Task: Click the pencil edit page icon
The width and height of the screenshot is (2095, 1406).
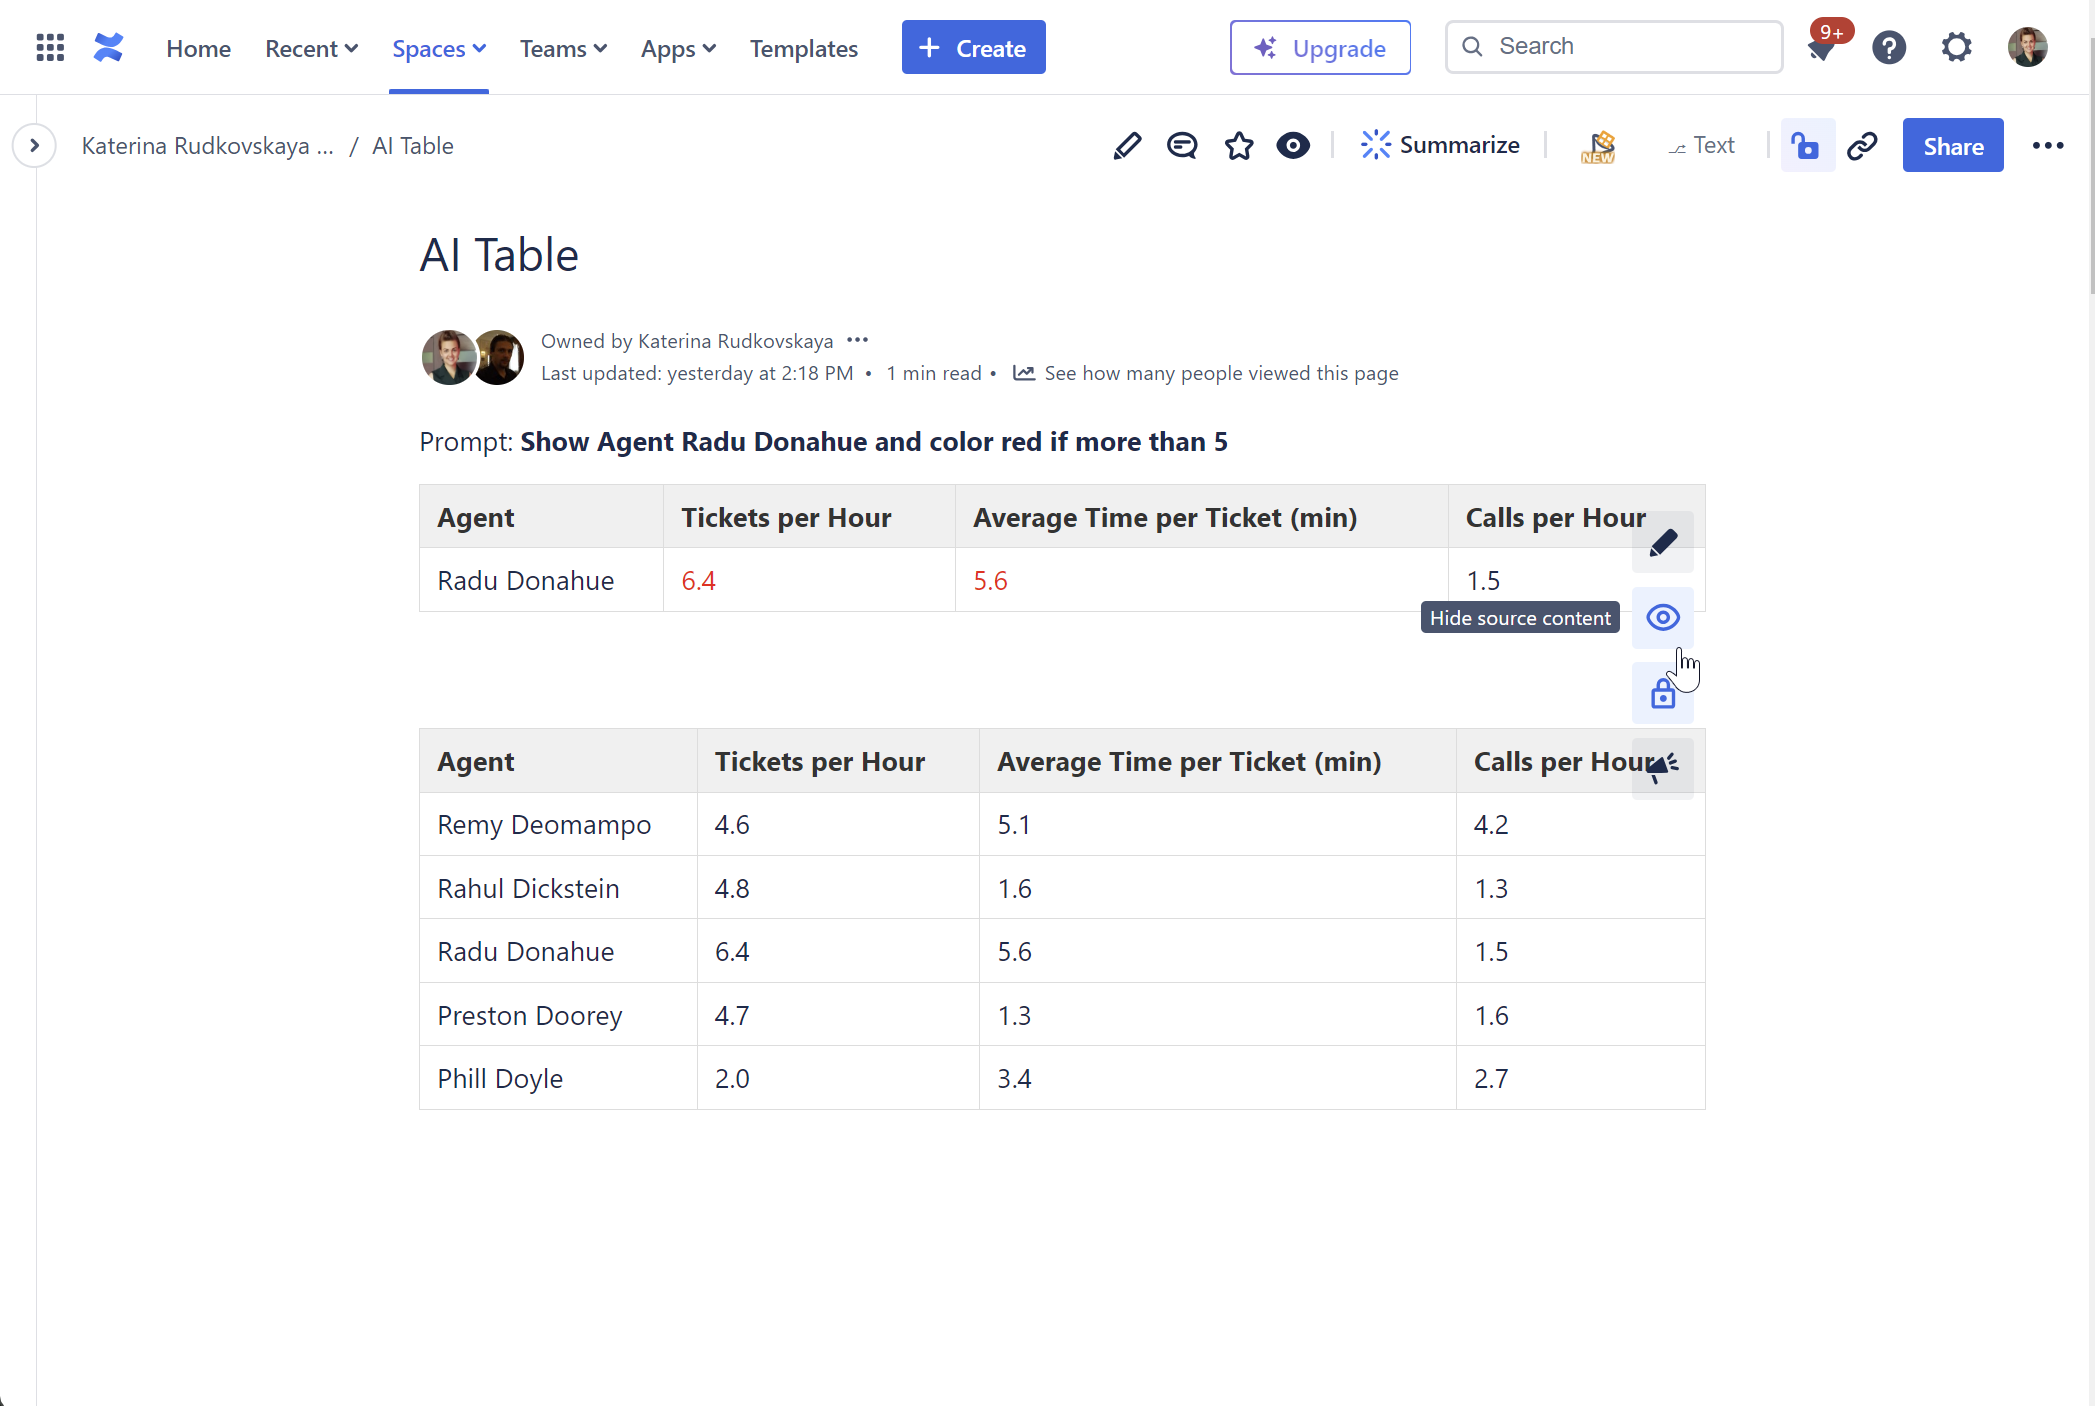Action: 1127,146
